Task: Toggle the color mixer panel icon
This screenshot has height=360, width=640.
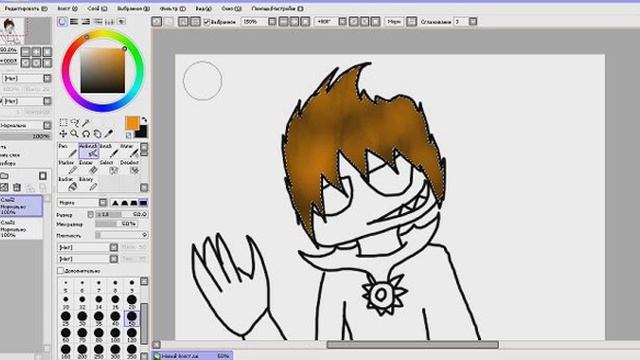Action: pos(98,22)
